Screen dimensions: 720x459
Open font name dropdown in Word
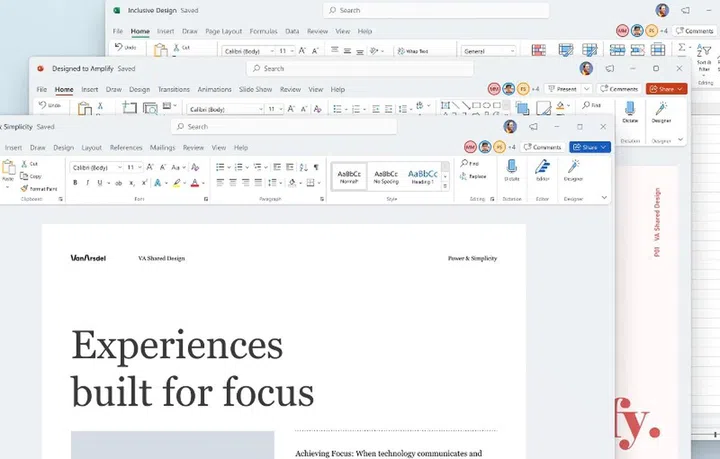coord(120,168)
